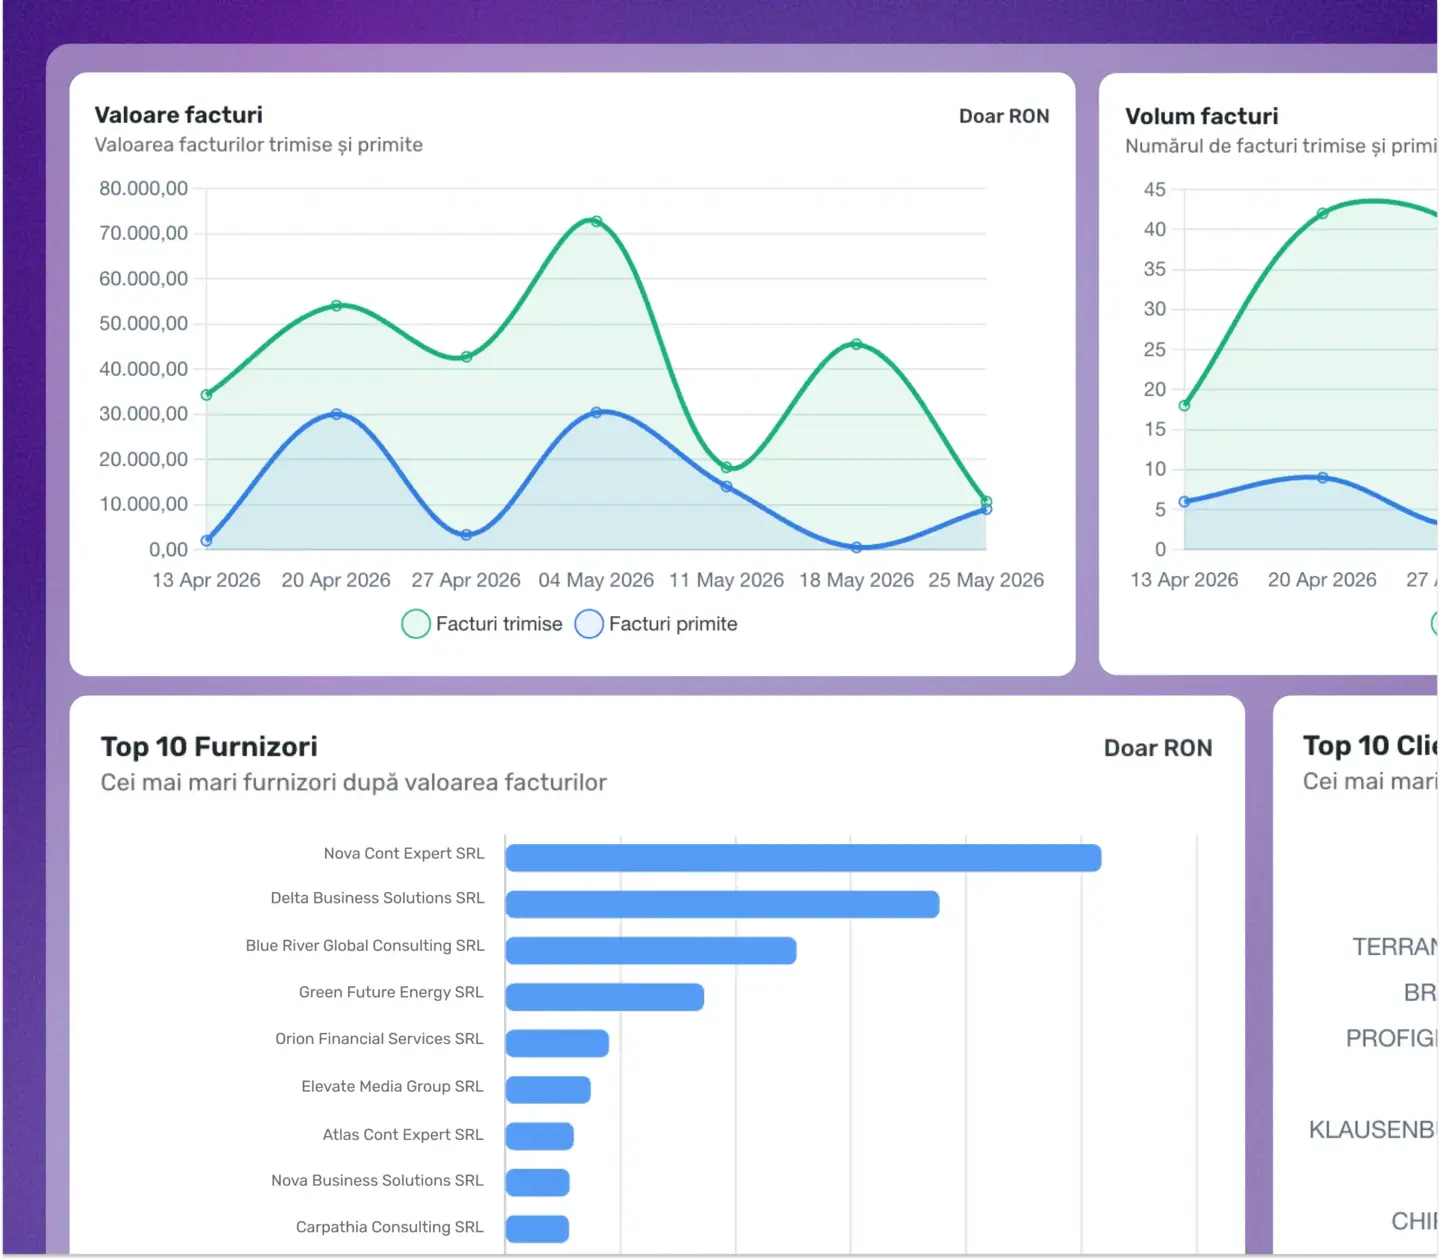The width and height of the screenshot is (1440, 1260).
Task: Click the Top 10 Furnizori heading
Action: [209, 747]
